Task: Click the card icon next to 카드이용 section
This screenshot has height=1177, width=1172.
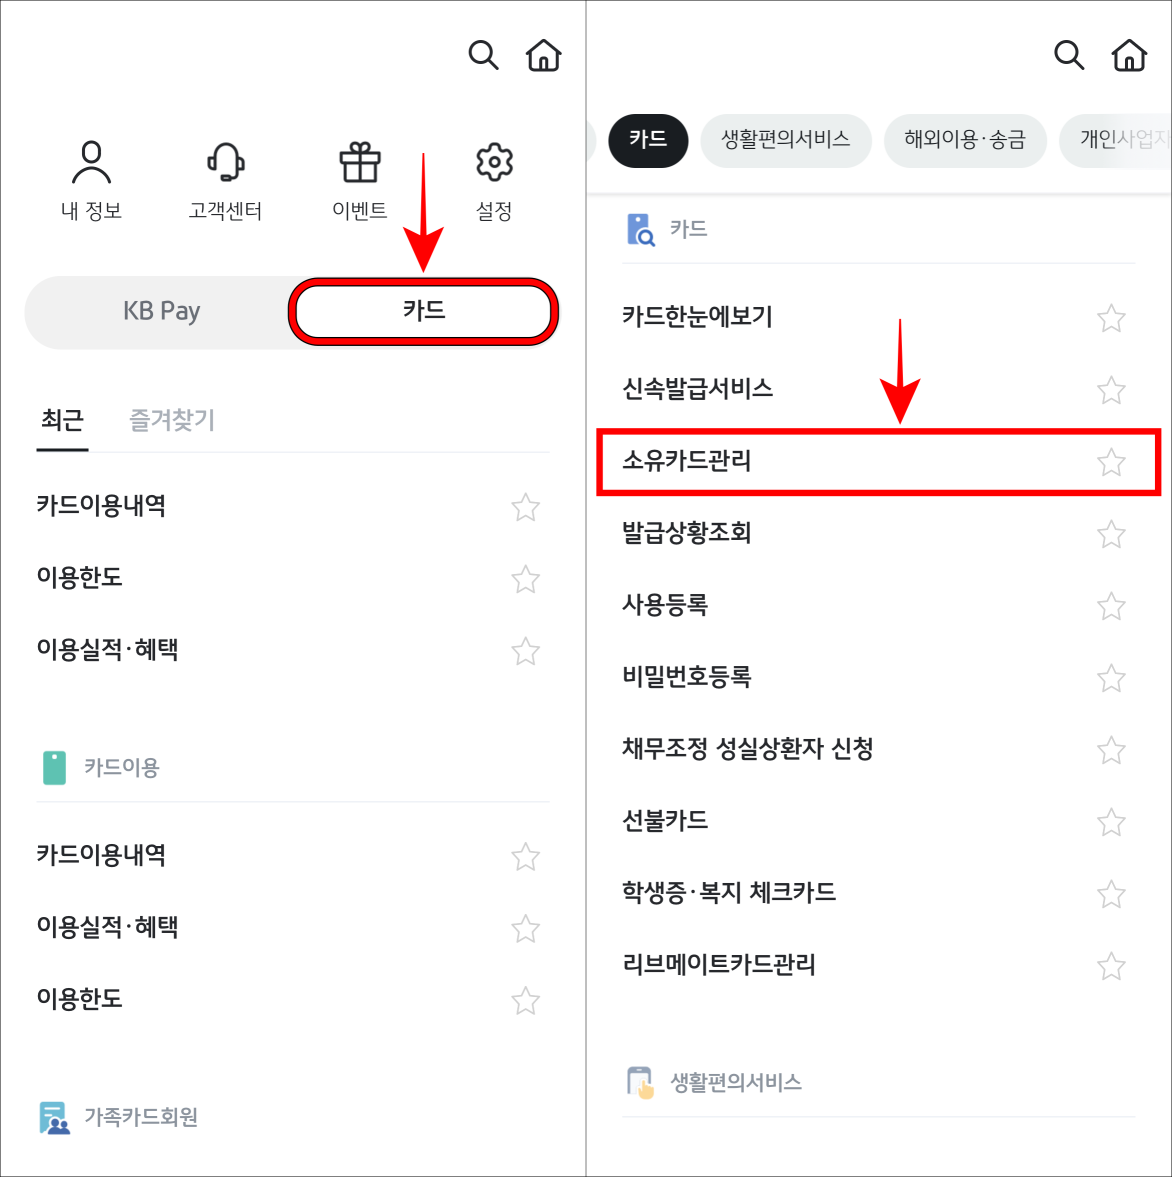Action: (x=54, y=768)
